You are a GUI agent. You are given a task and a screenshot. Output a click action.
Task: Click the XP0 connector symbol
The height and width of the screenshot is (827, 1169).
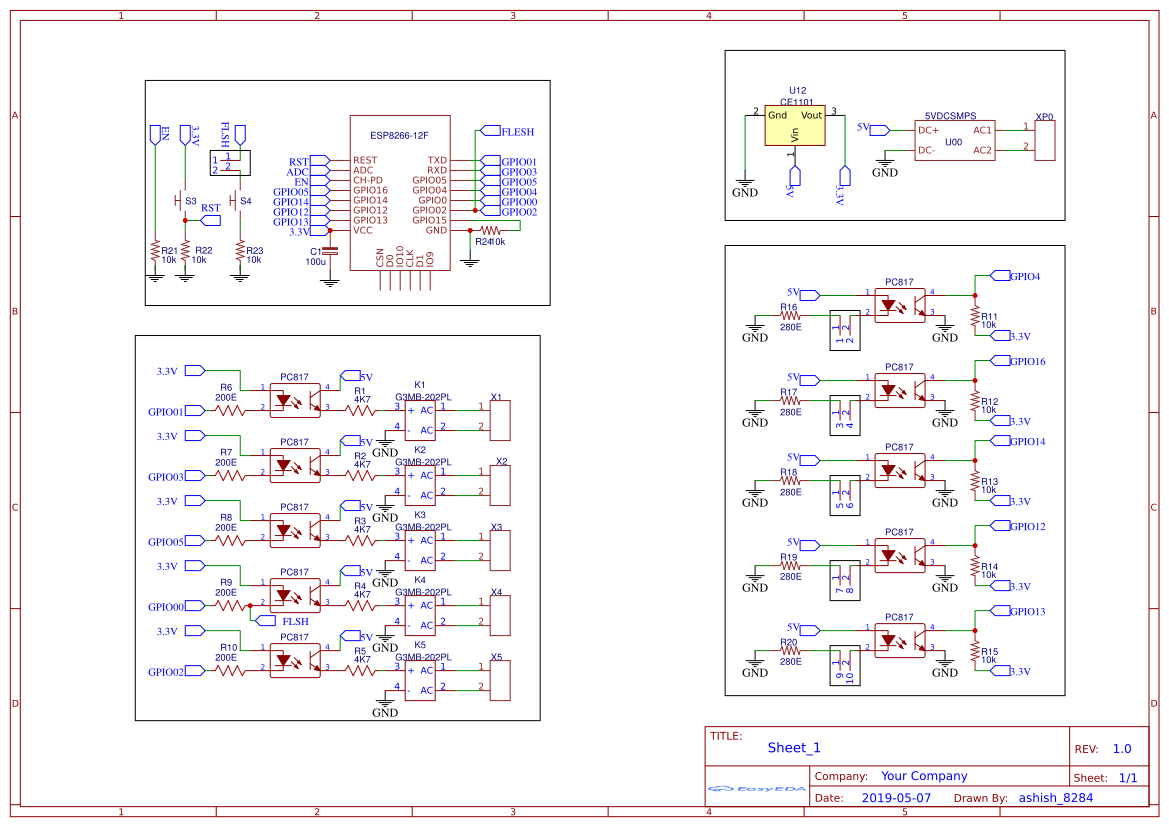pyautogui.click(x=1044, y=139)
